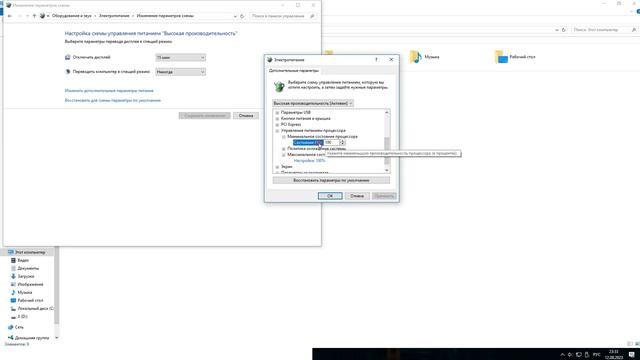Click the РУС language indicator on taskbar
The width and height of the screenshot is (640, 360).
(x=596, y=355)
